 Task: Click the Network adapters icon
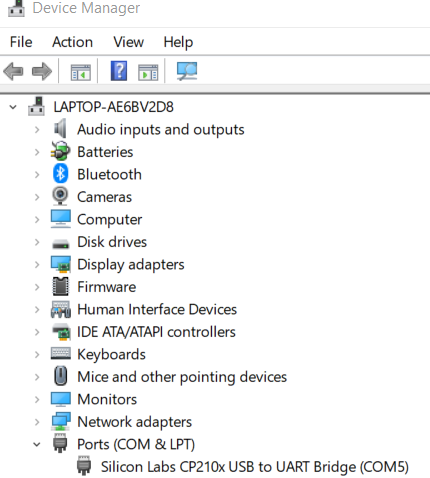pos(61,422)
